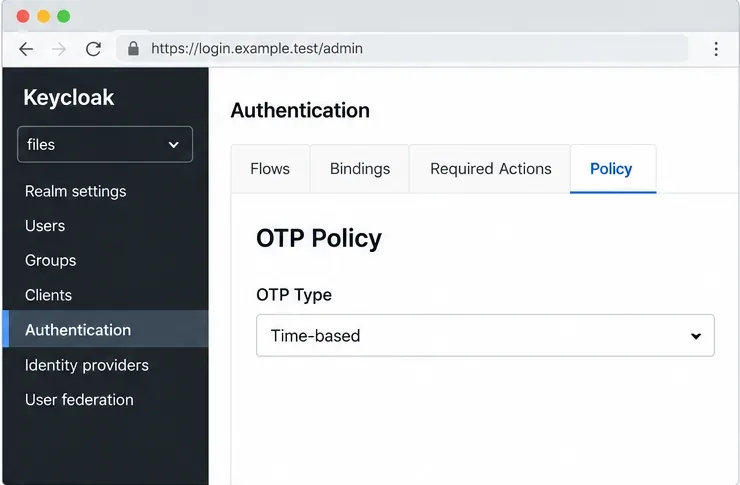Viewport: 740px width, 485px height.
Task: Close the window with the red button
Action: click(x=23, y=16)
